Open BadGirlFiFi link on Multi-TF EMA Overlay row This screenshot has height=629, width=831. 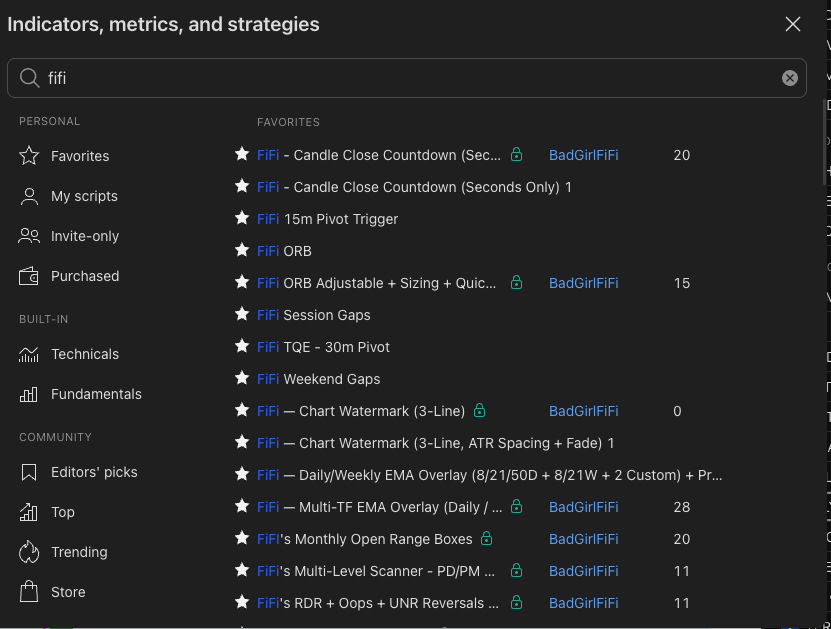point(584,507)
